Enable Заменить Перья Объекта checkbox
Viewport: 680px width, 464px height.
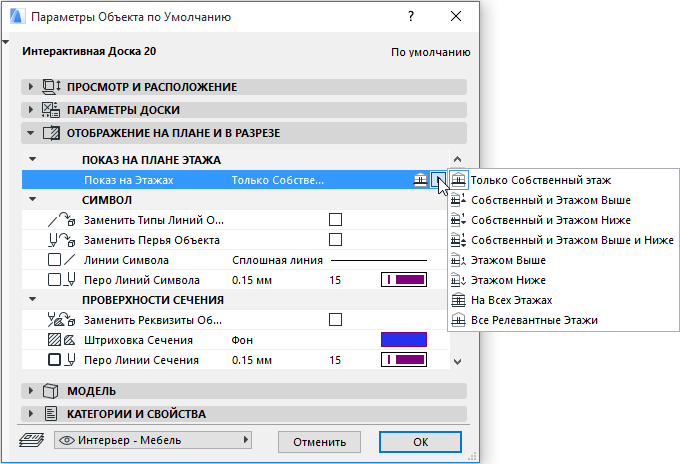pos(335,240)
